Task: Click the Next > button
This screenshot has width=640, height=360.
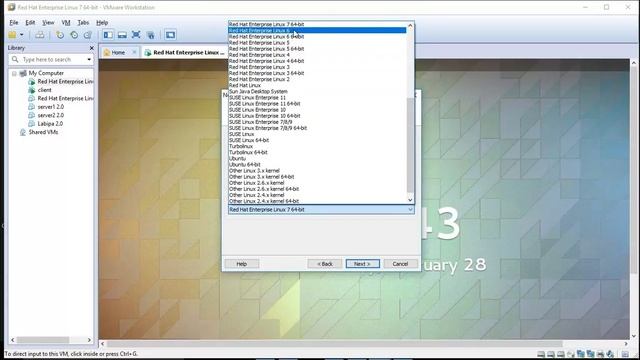Action: (x=362, y=264)
